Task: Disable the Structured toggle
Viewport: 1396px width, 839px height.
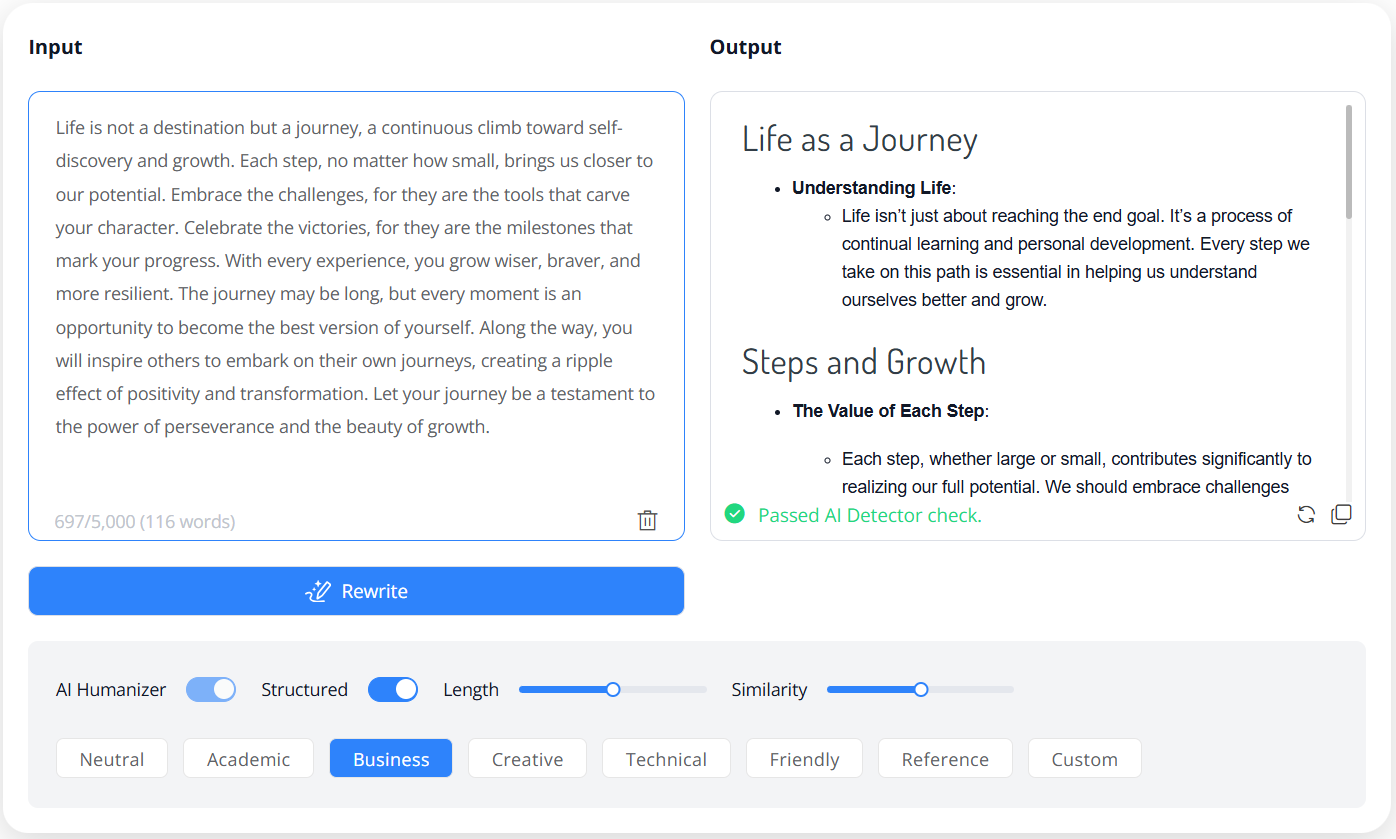Action: pos(393,690)
